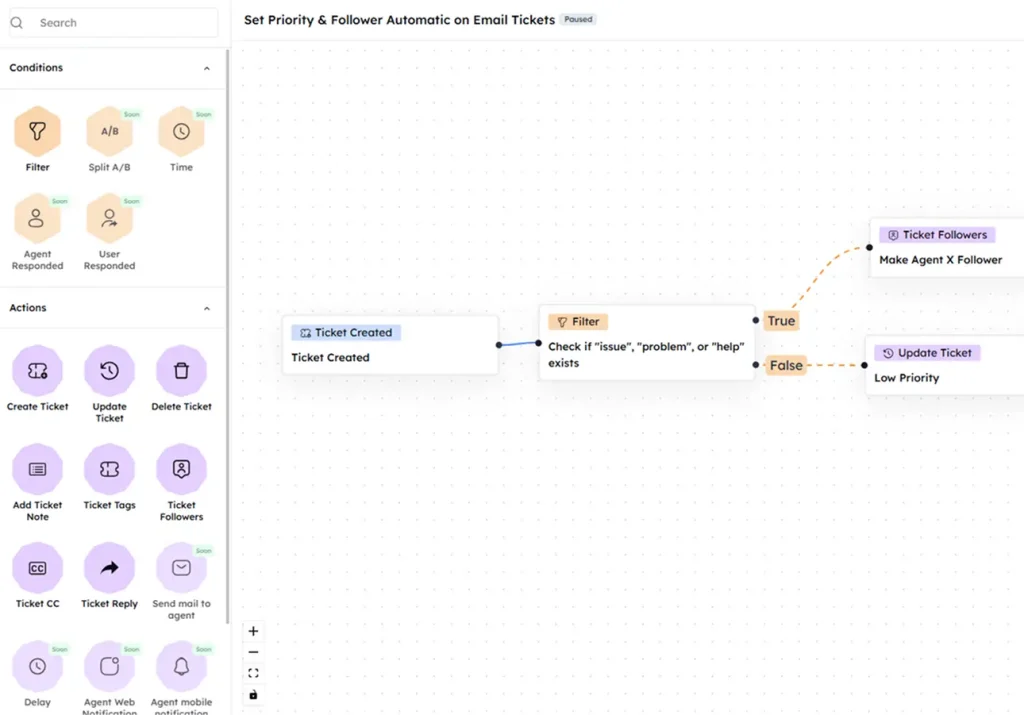Open the Ticket Created trigger node
The width and height of the screenshot is (1024, 715).
pyautogui.click(x=391, y=345)
